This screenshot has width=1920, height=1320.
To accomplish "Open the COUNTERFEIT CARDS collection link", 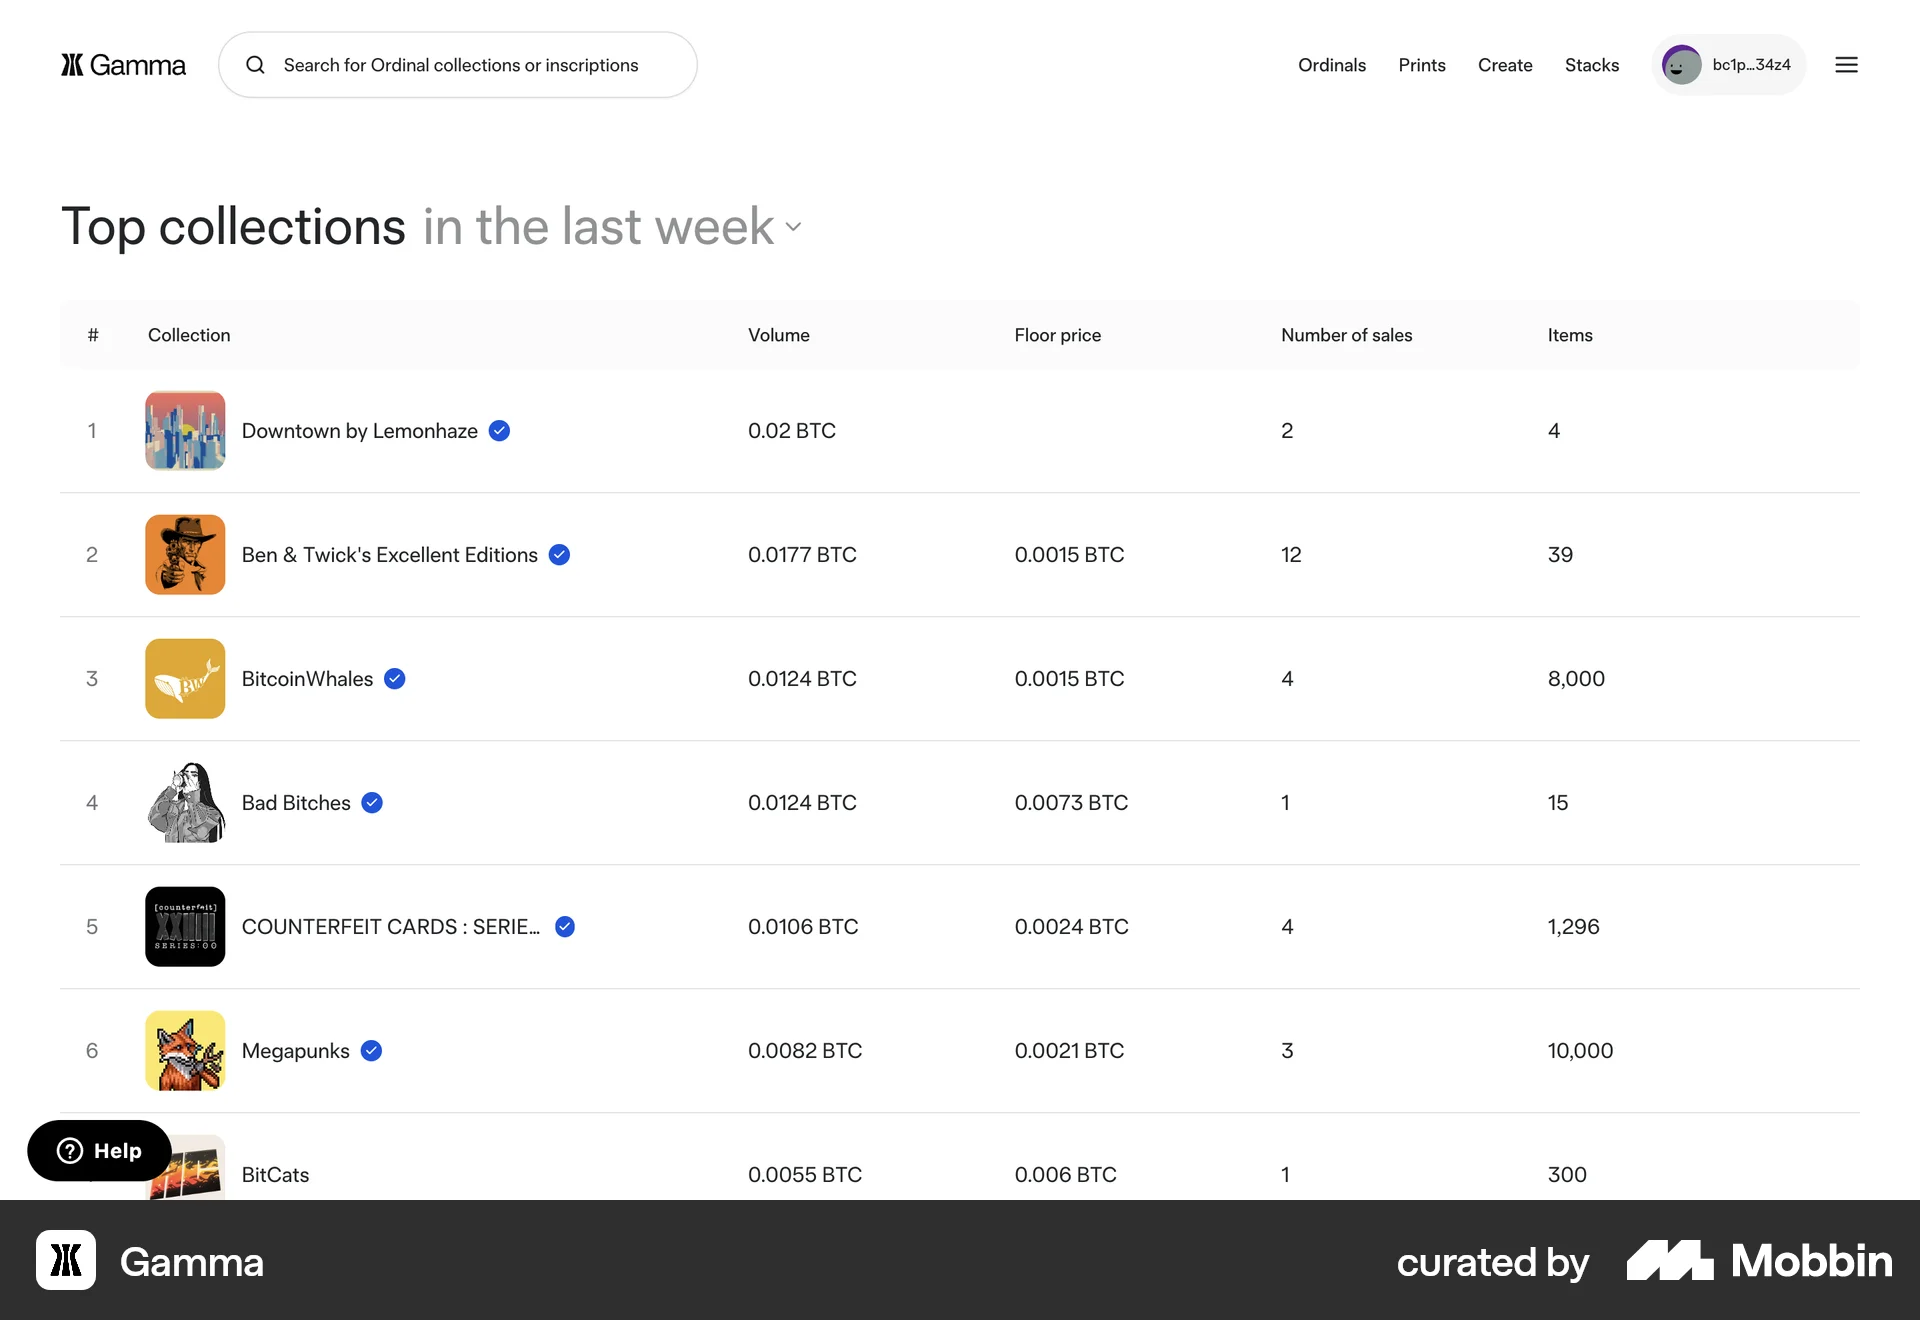I will 390,927.
